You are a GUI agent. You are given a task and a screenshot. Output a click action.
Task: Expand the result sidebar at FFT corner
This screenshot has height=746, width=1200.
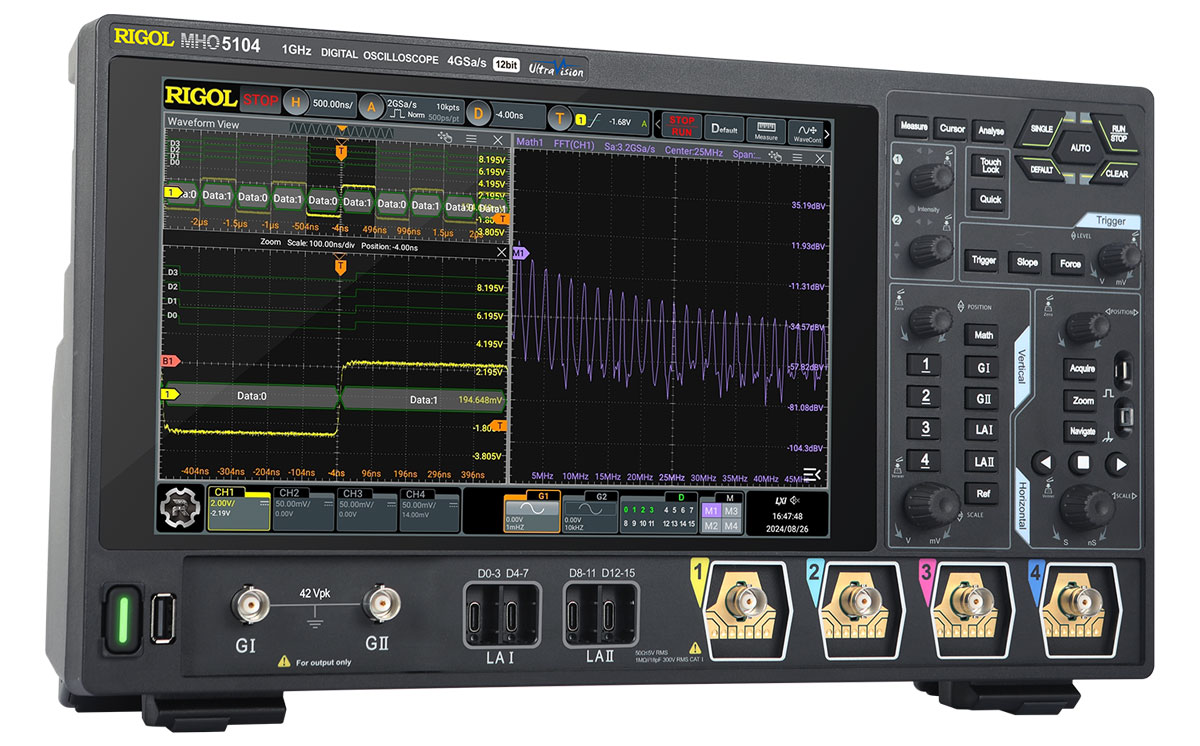[814, 474]
